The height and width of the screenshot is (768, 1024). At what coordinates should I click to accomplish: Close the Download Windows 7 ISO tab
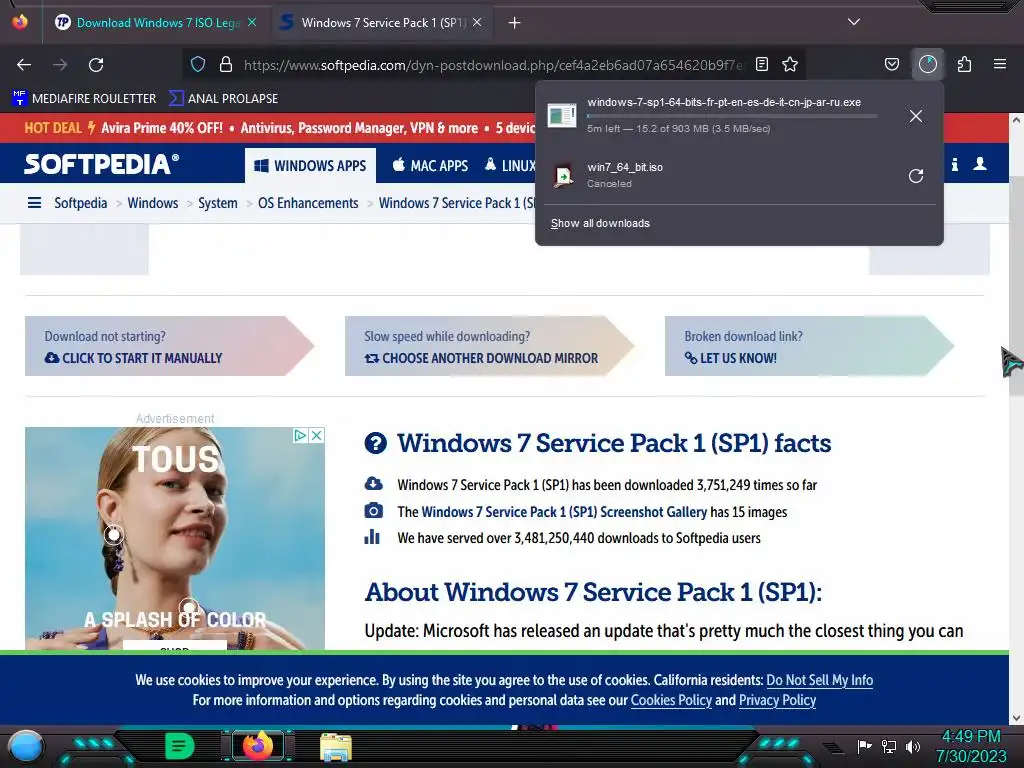pos(252,22)
